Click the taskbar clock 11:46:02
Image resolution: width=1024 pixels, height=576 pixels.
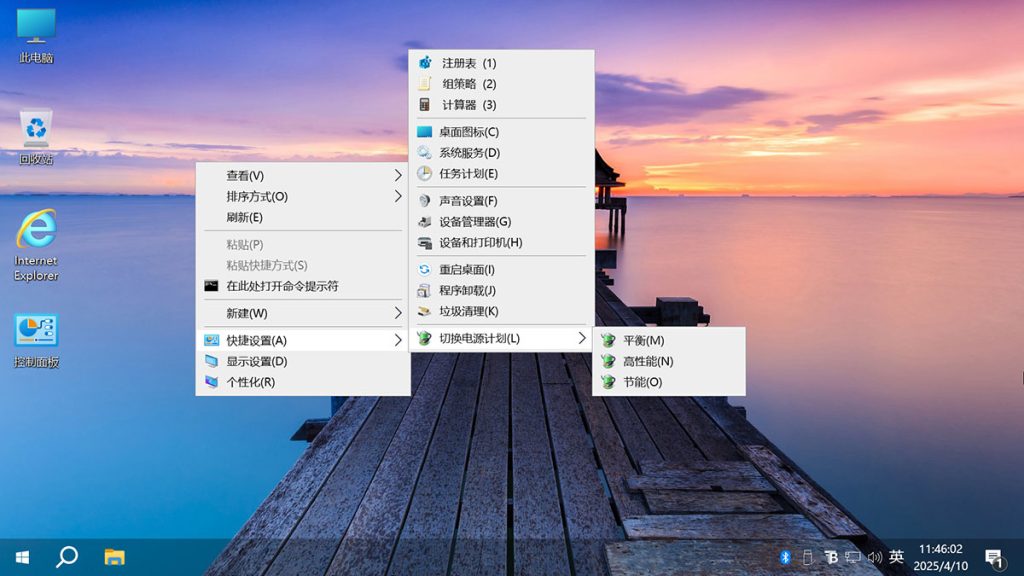[x=940, y=549]
